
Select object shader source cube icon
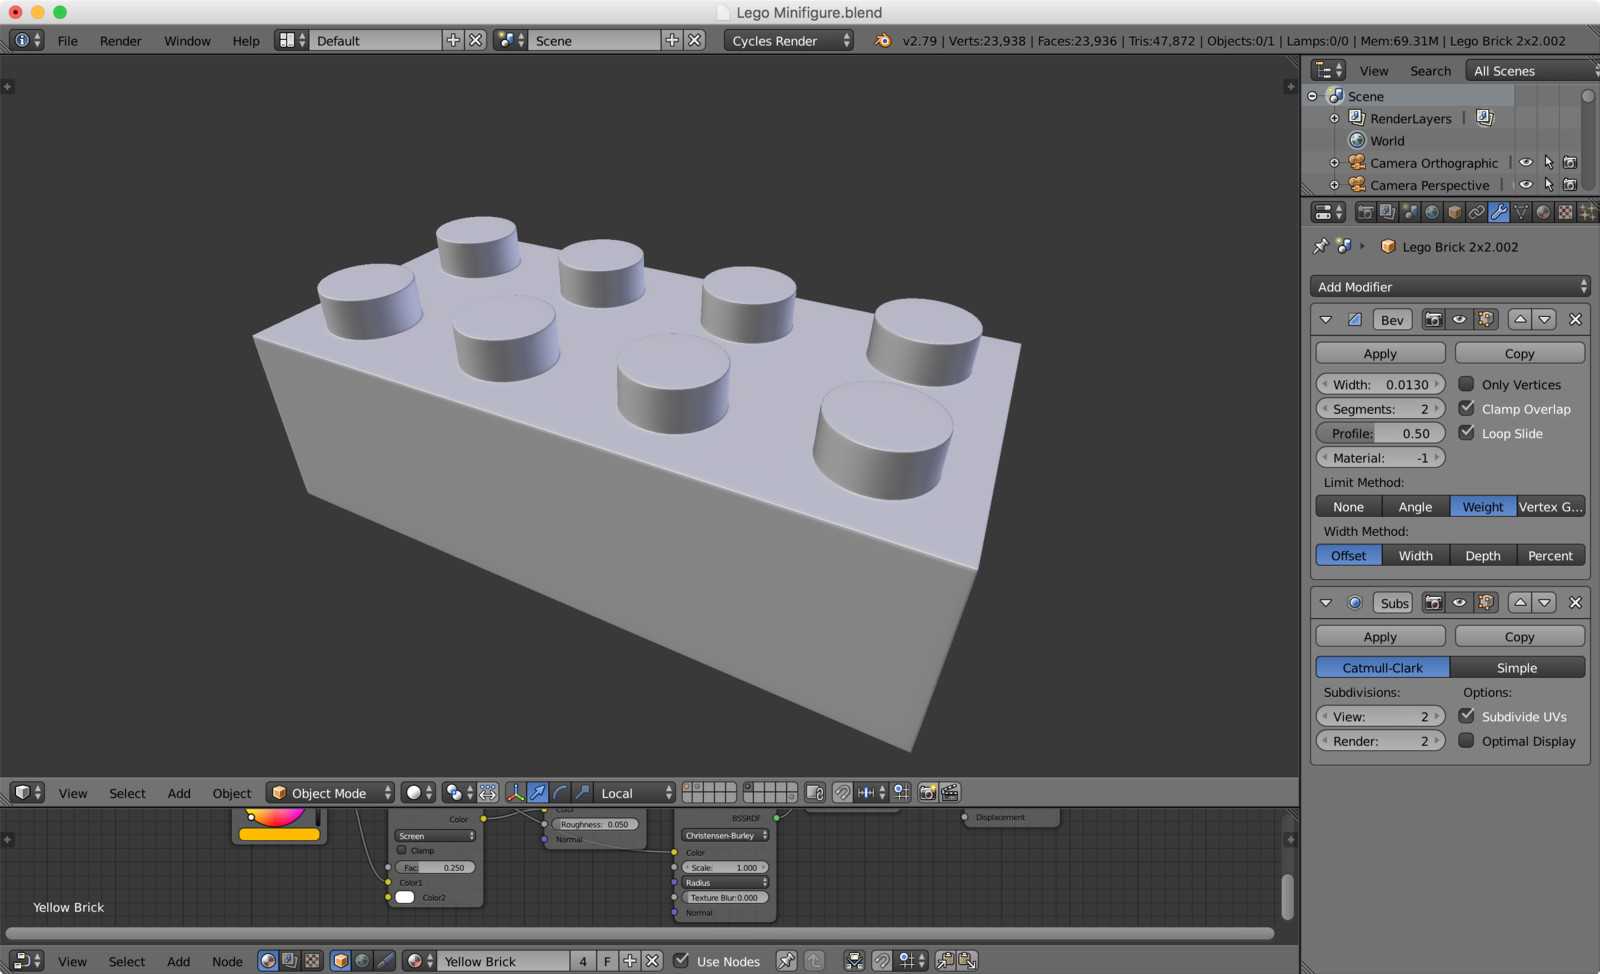[x=341, y=961]
